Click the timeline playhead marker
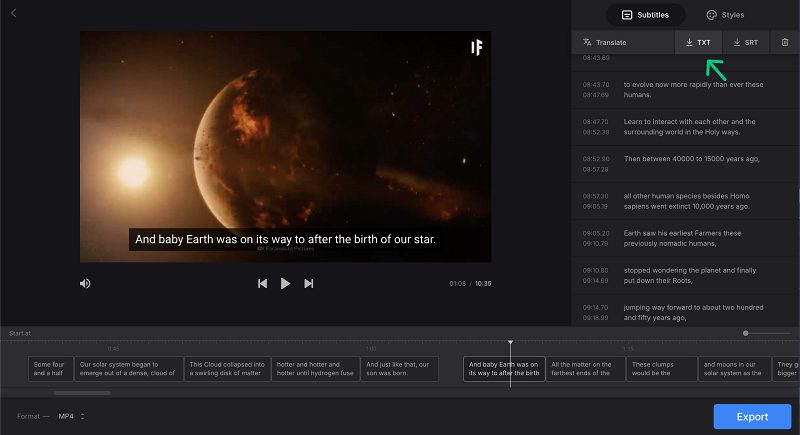Screen dimensions: 800x435 (510, 343)
